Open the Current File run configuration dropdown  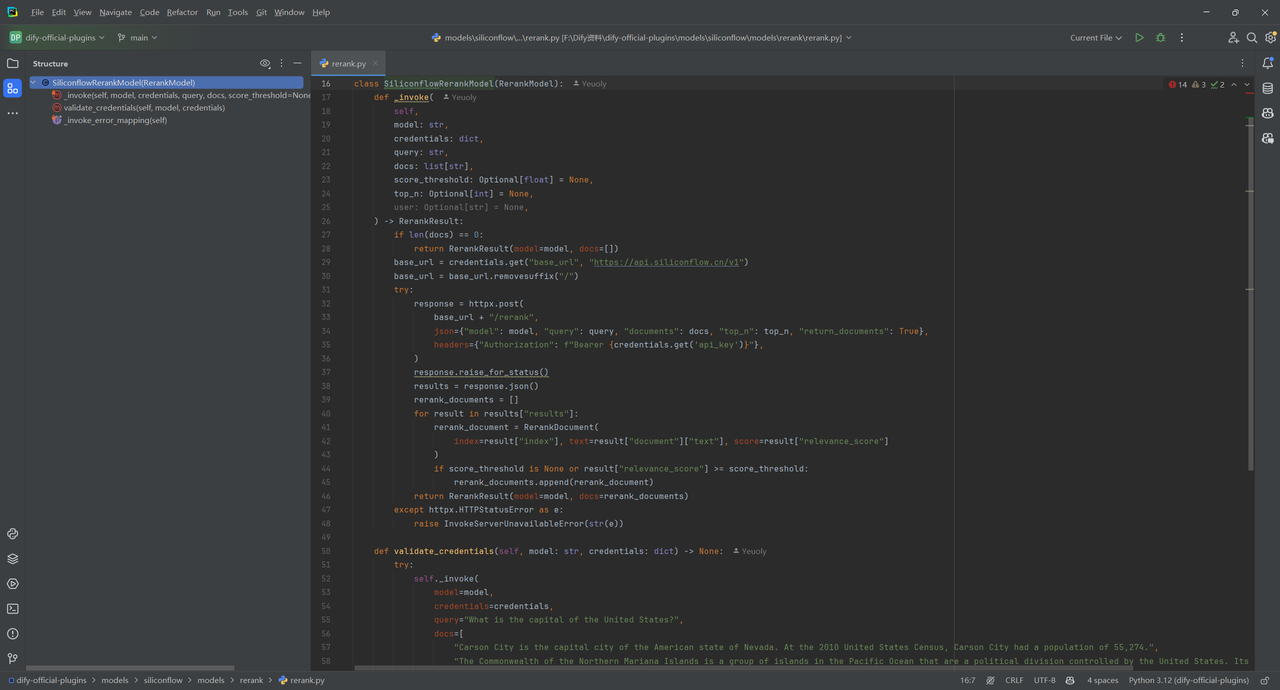point(1096,38)
